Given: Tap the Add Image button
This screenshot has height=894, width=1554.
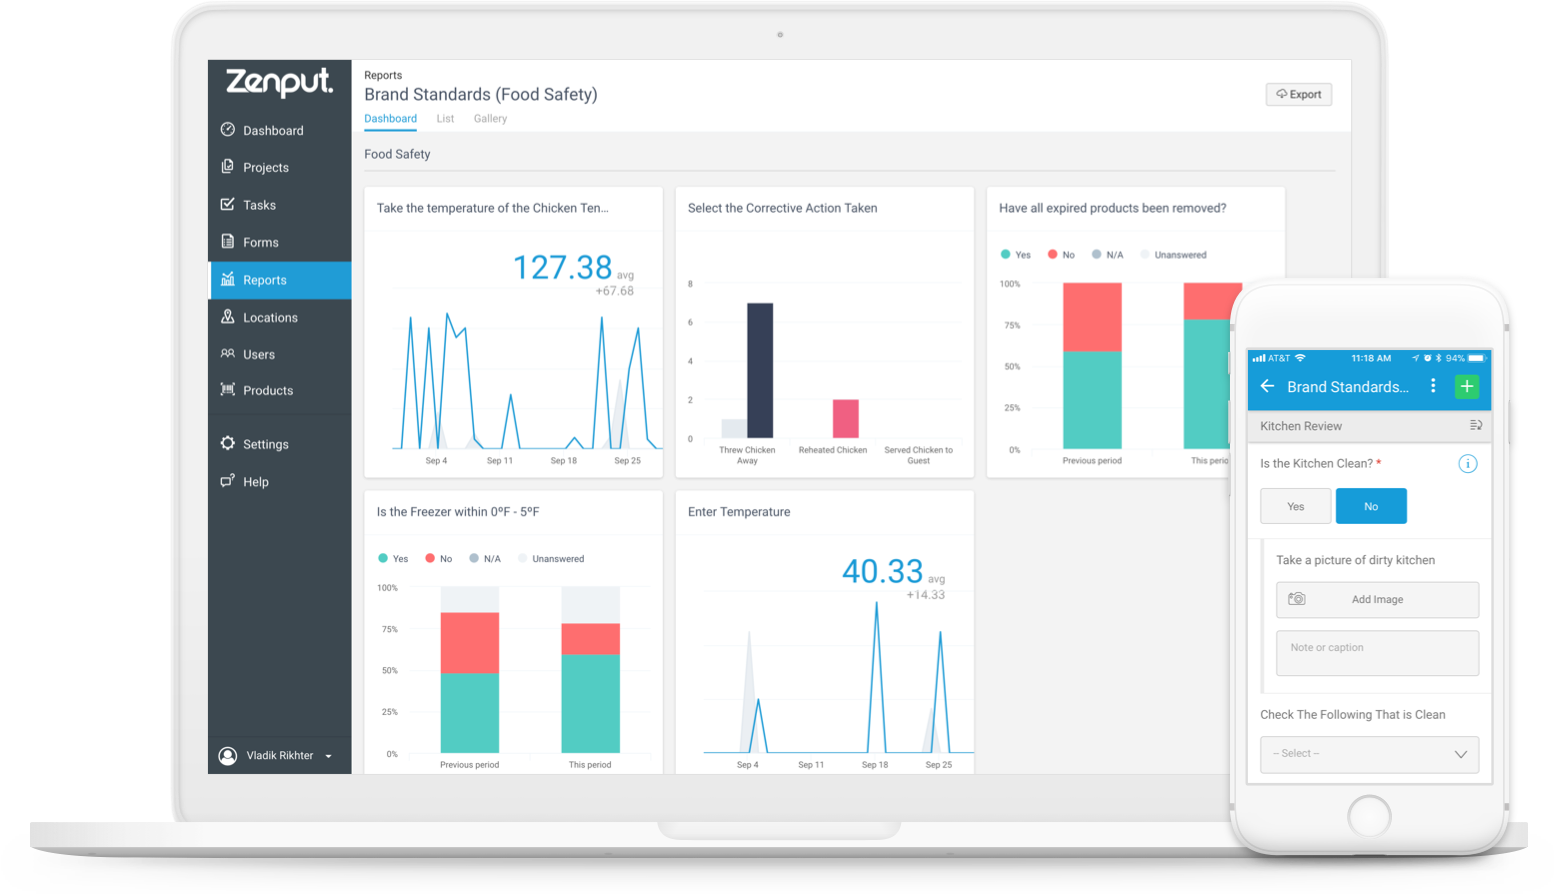Looking at the screenshot, I should (x=1377, y=600).
